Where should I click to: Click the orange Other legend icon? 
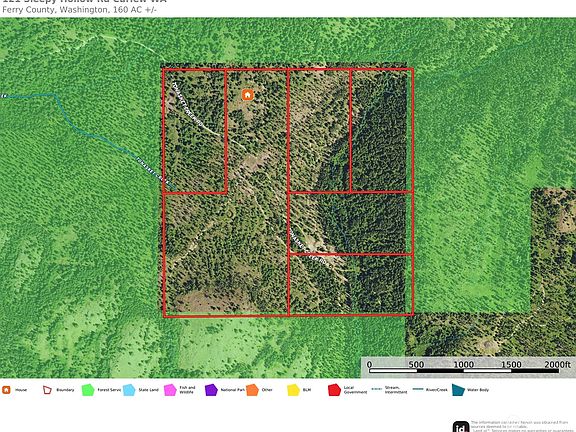[252, 390]
